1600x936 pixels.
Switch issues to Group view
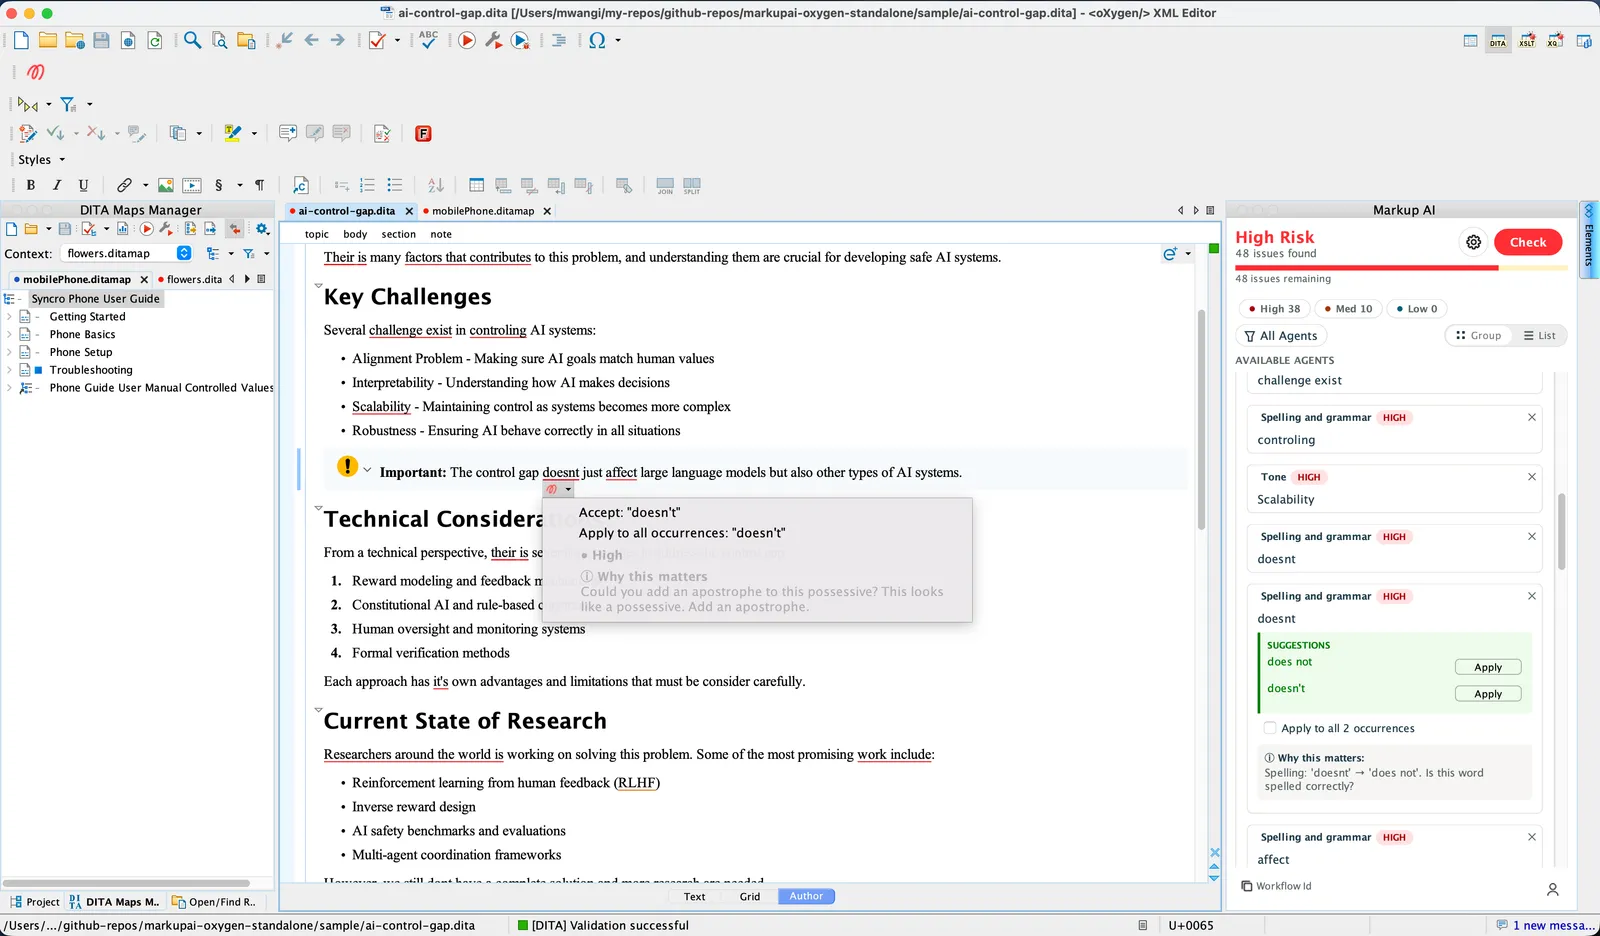[1479, 336]
